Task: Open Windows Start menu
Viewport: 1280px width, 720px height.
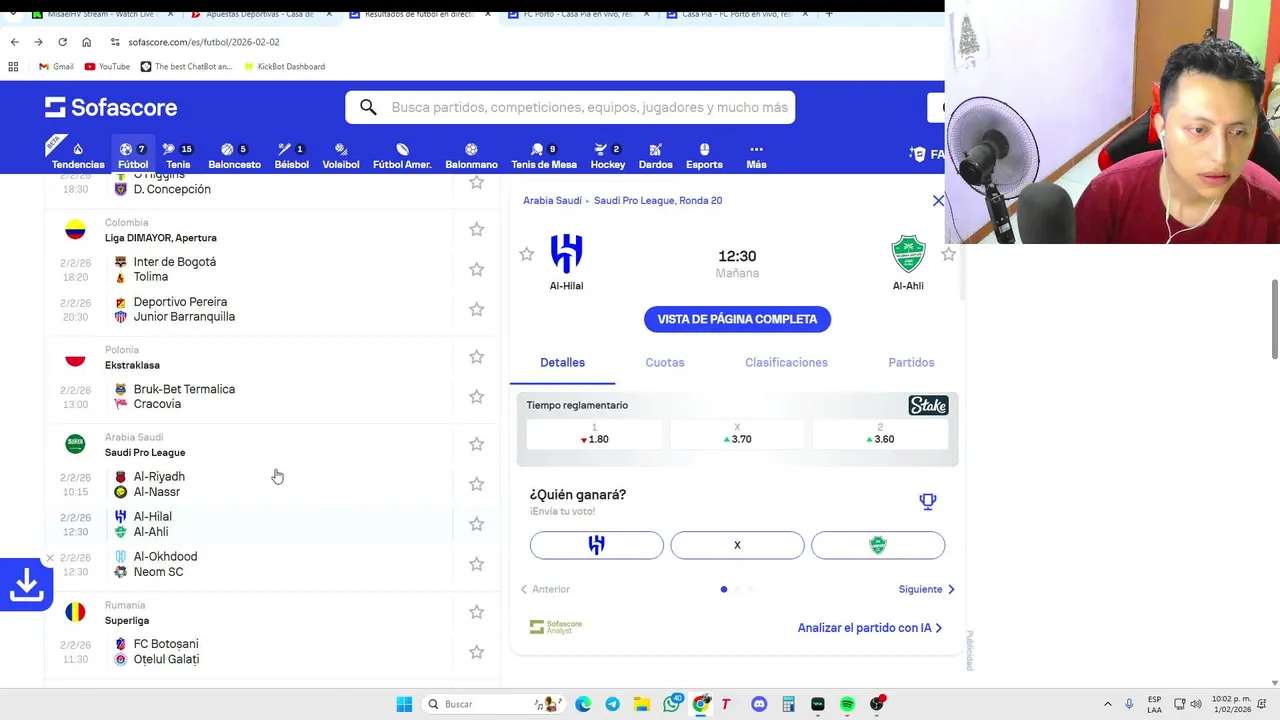Action: click(404, 704)
